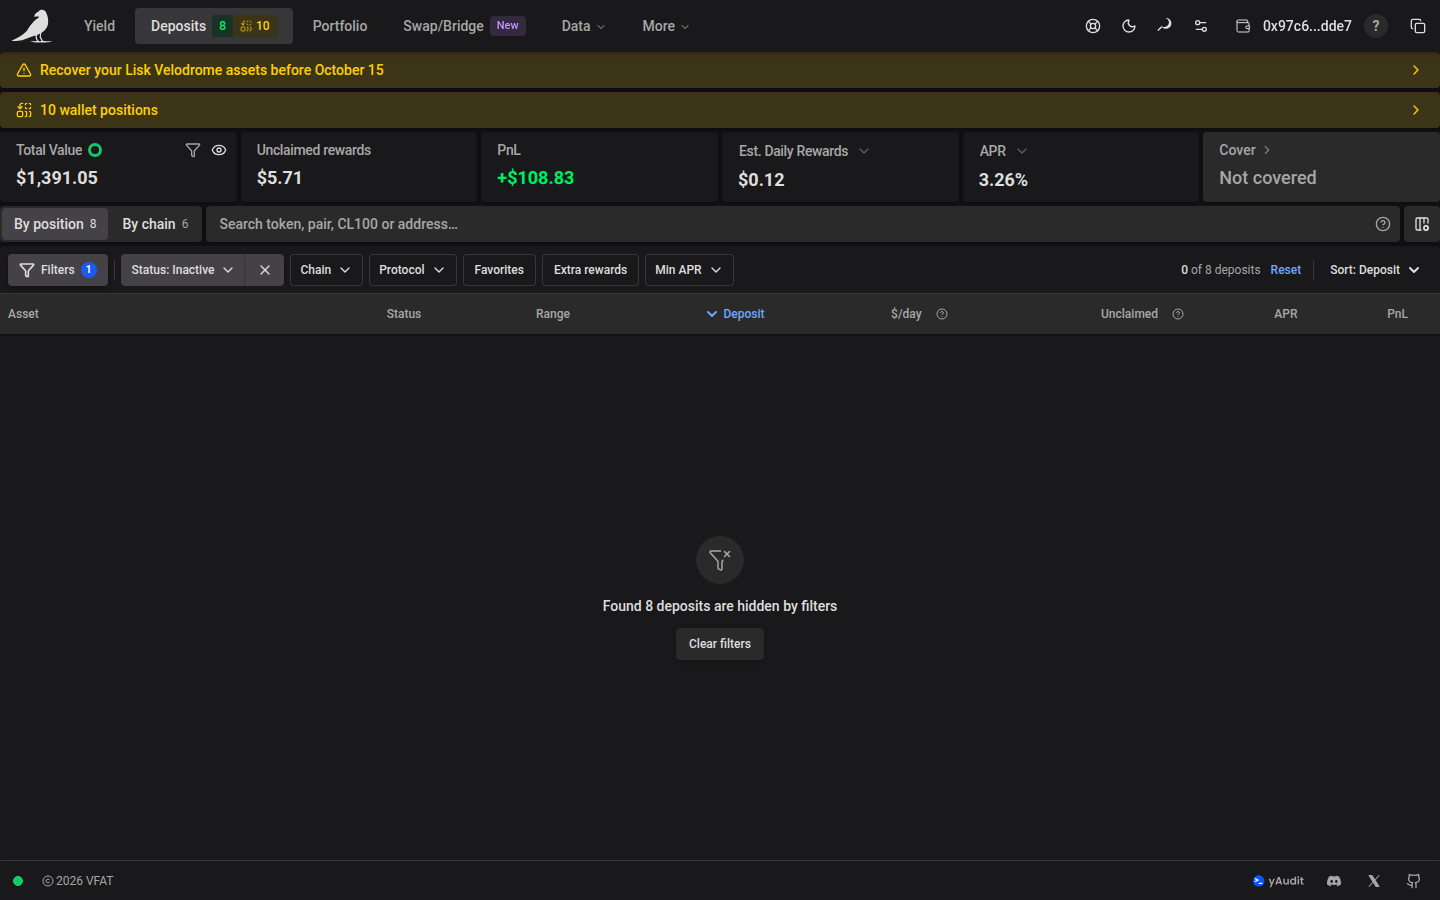Click the question mark help button
1440x900 pixels.
click(x=1376, y=26)
